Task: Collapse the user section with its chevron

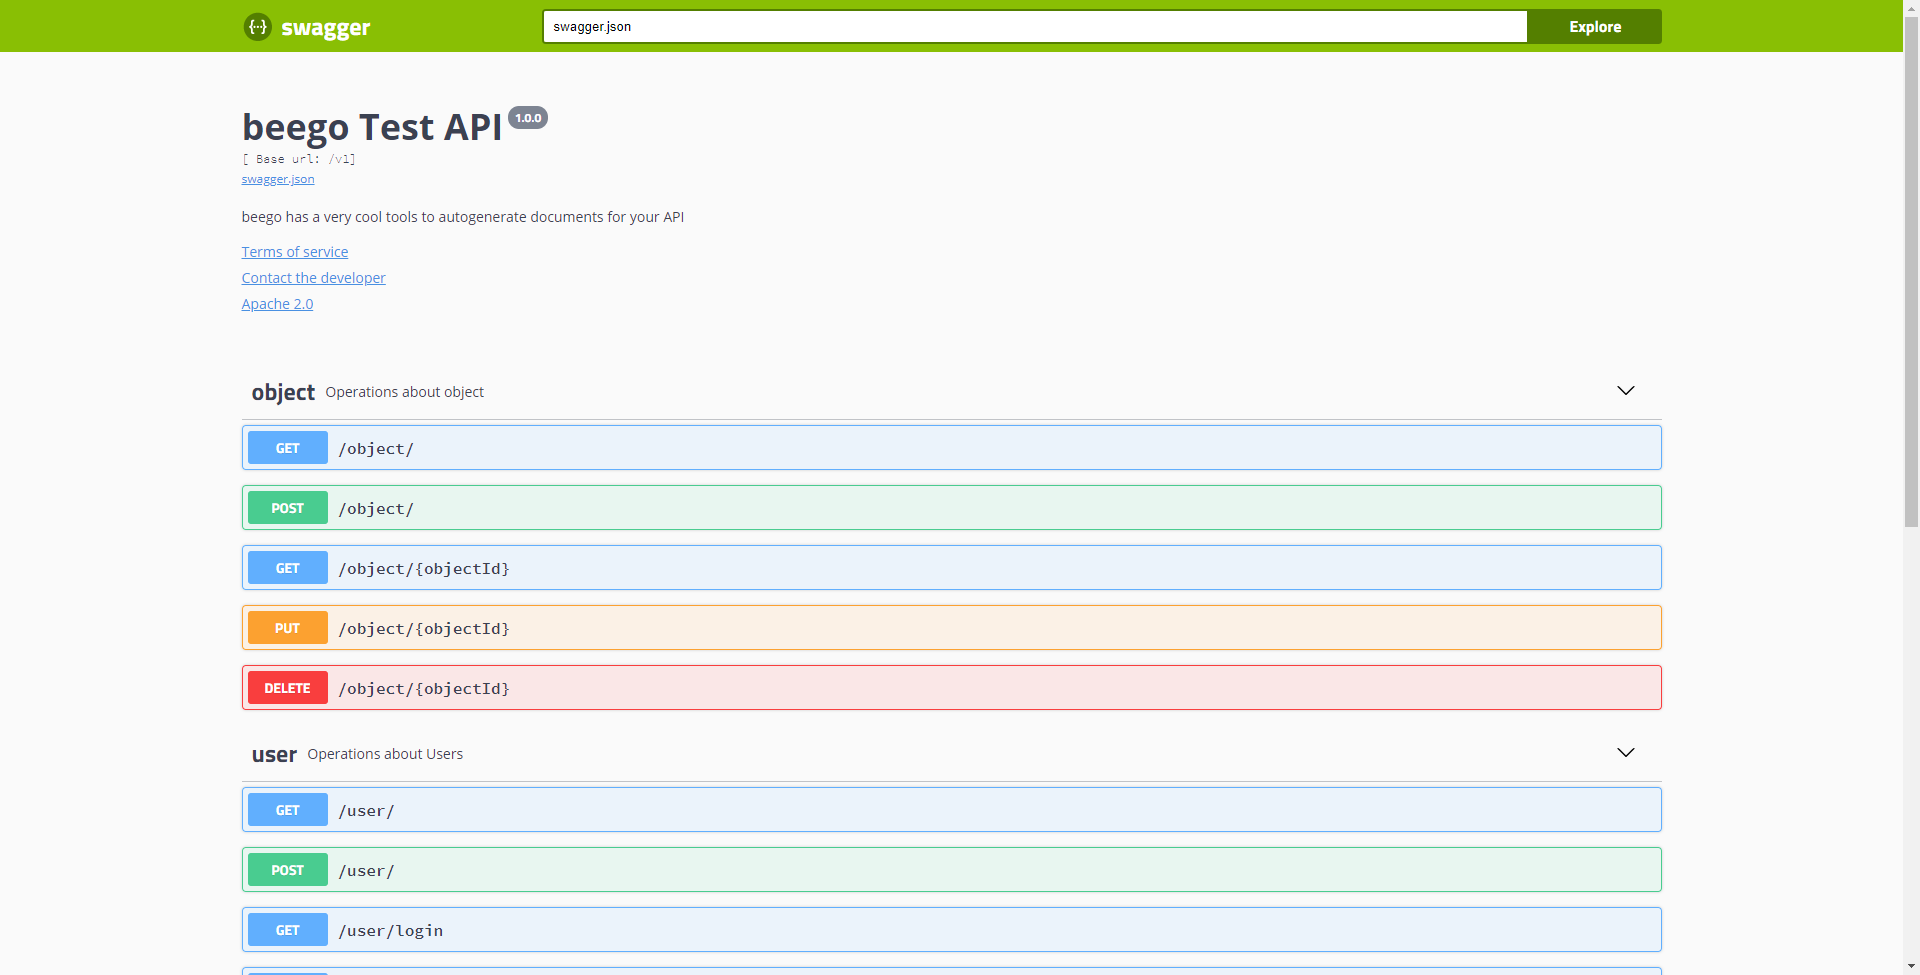Action: pos(1626,753)
